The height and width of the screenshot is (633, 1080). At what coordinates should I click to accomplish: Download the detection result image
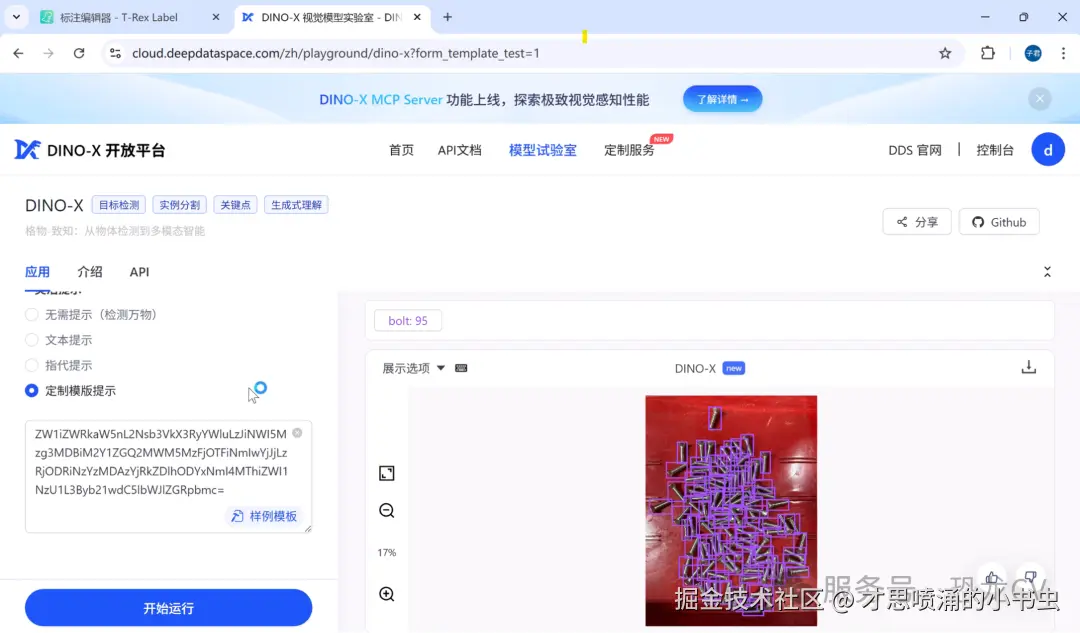click(1029, 367)
